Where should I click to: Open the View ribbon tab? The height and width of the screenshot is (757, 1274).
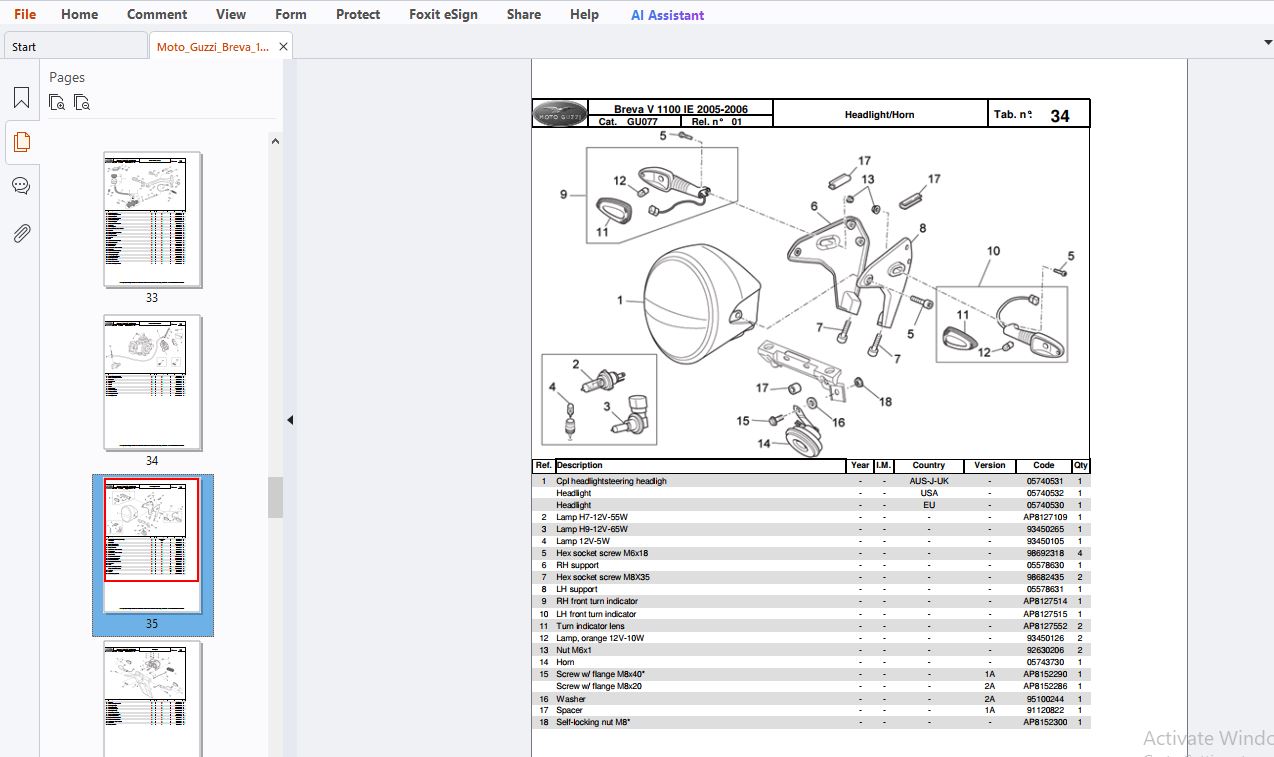[x=231, y=14]
